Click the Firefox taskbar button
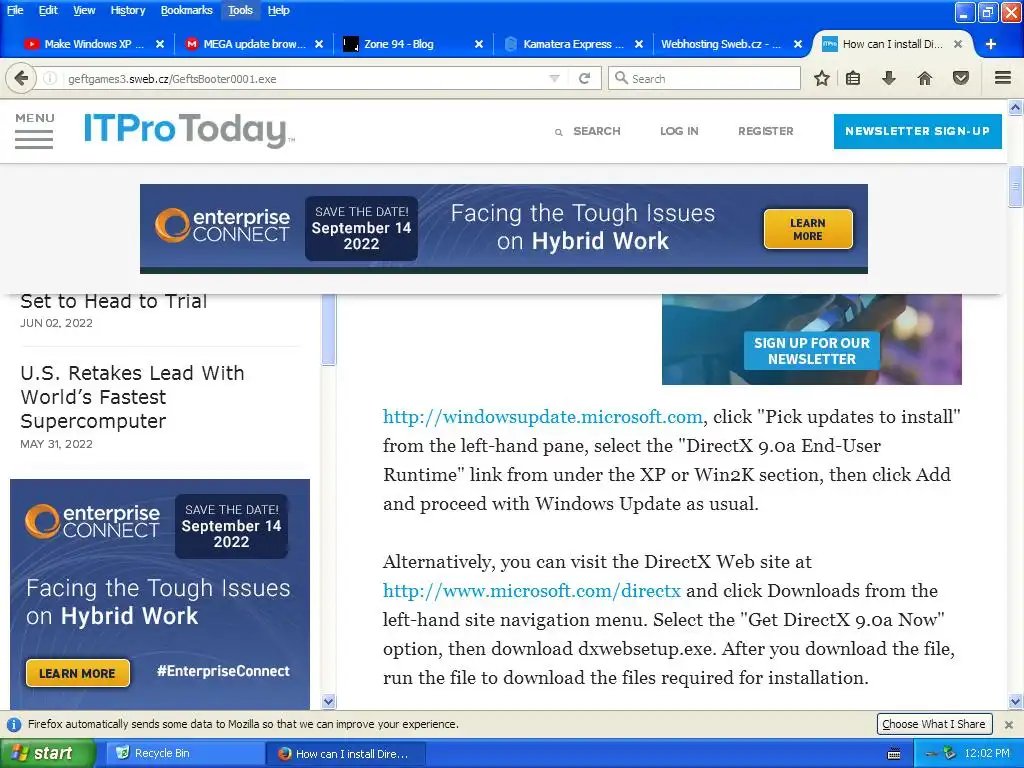Viewport: 1024px width, 768px height. point(346,754)
